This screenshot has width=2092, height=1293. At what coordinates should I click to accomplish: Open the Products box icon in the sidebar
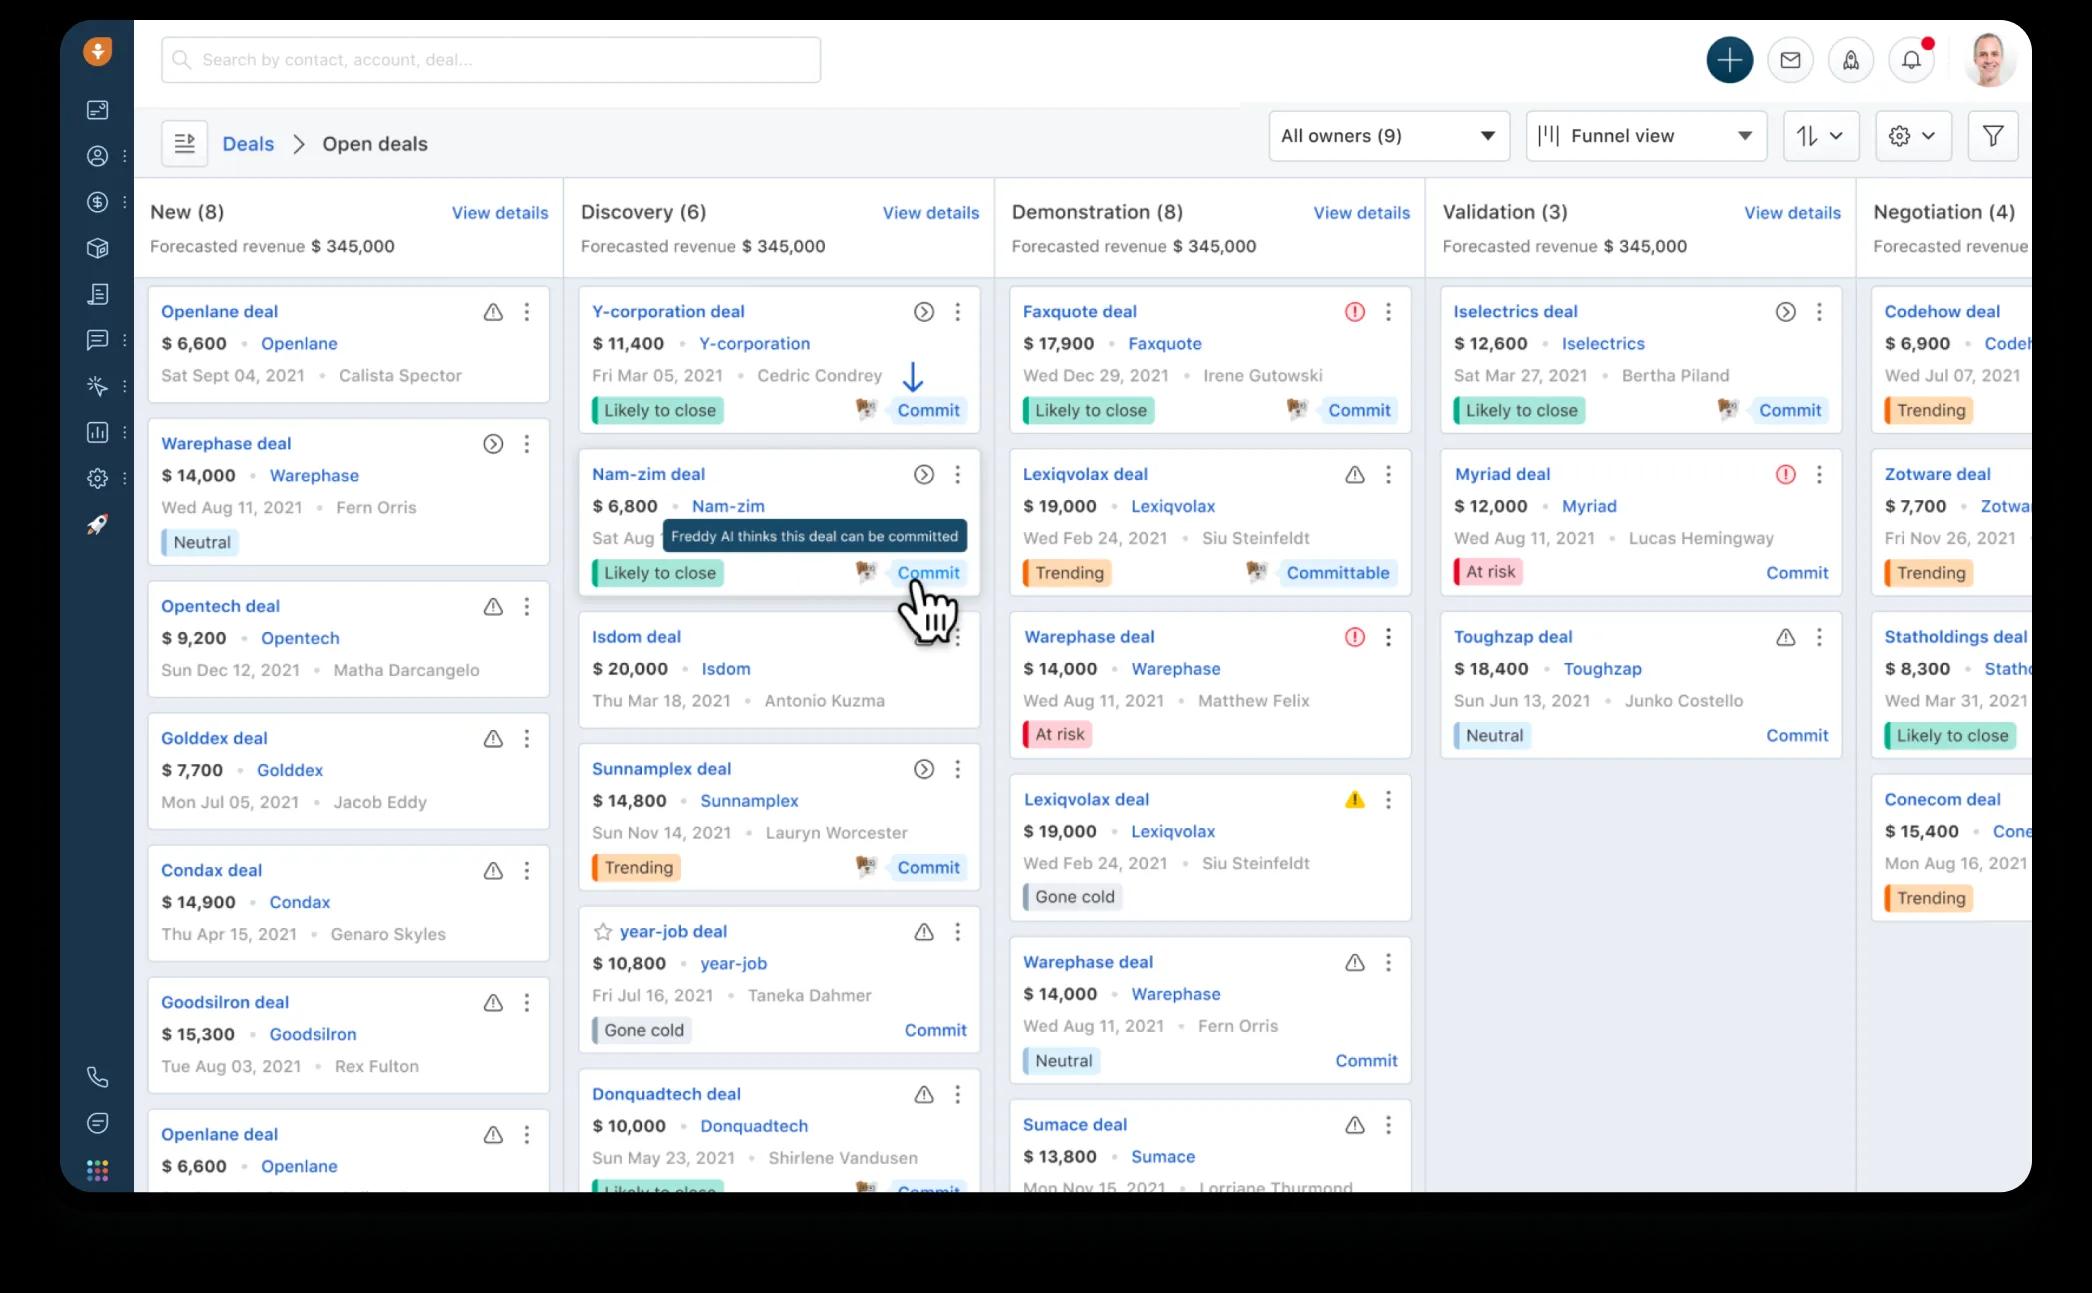(x=97, y=247)
